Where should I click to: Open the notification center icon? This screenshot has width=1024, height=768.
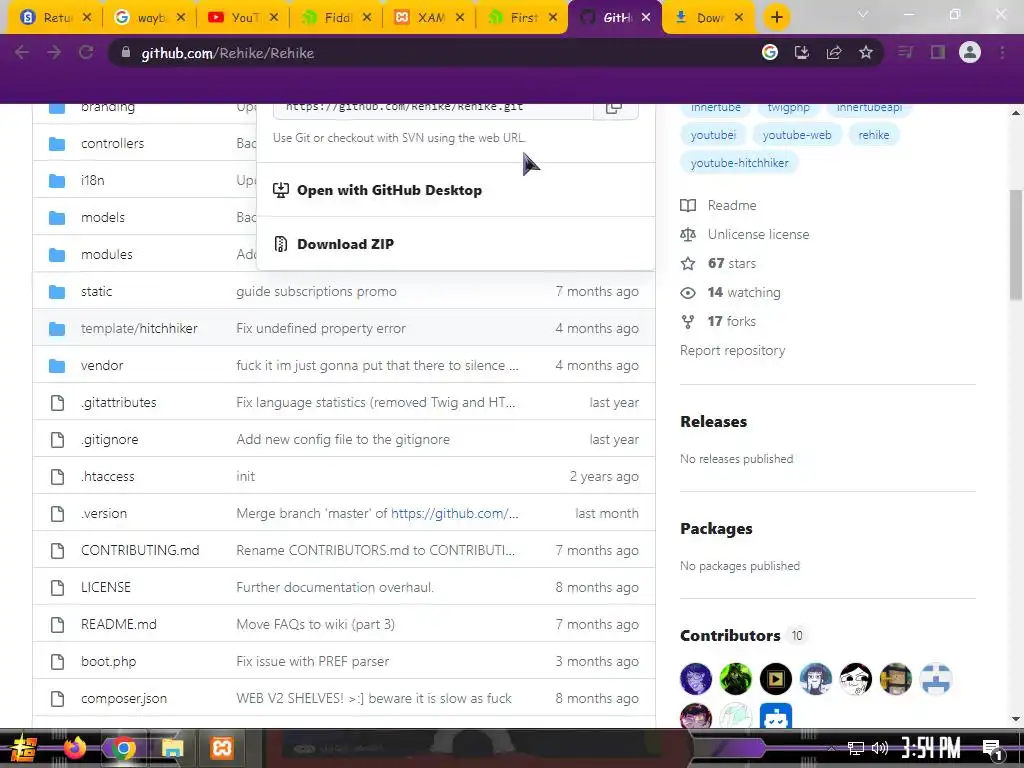click(992, 750)
